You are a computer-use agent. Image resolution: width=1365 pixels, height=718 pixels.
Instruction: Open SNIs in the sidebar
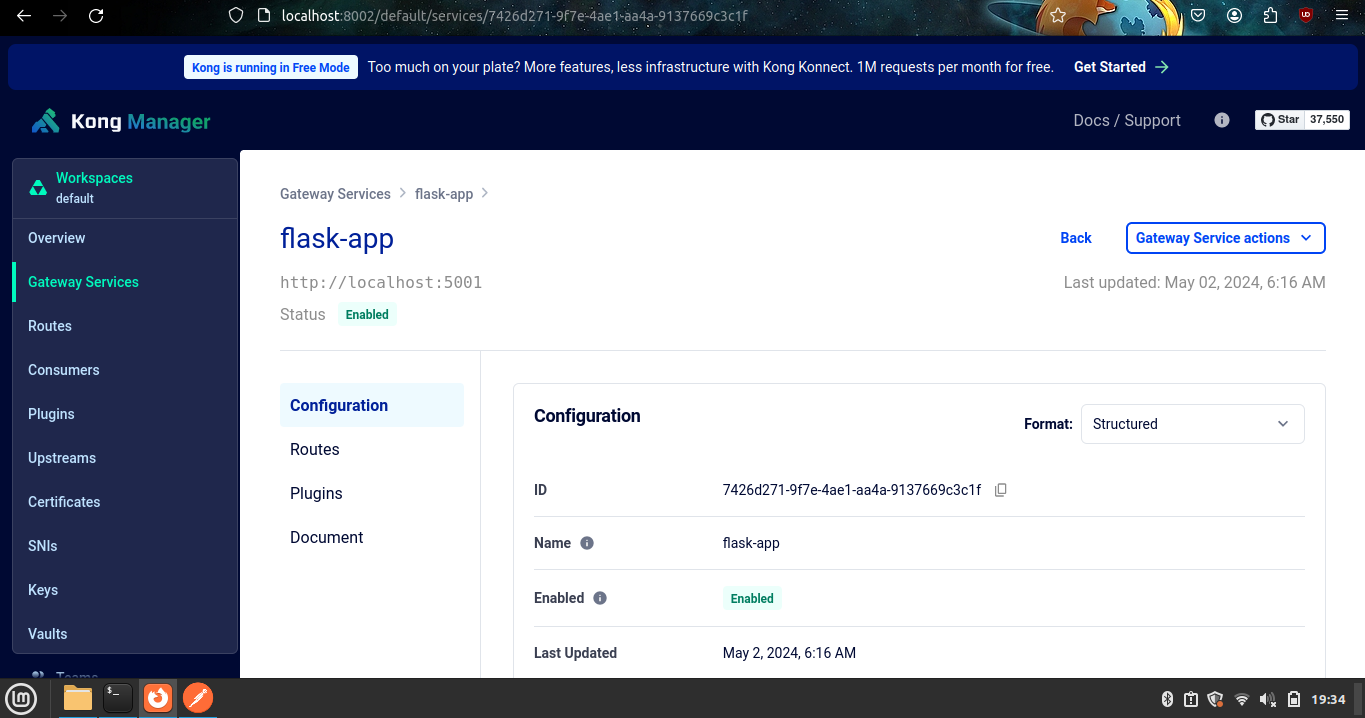[125, 546]
